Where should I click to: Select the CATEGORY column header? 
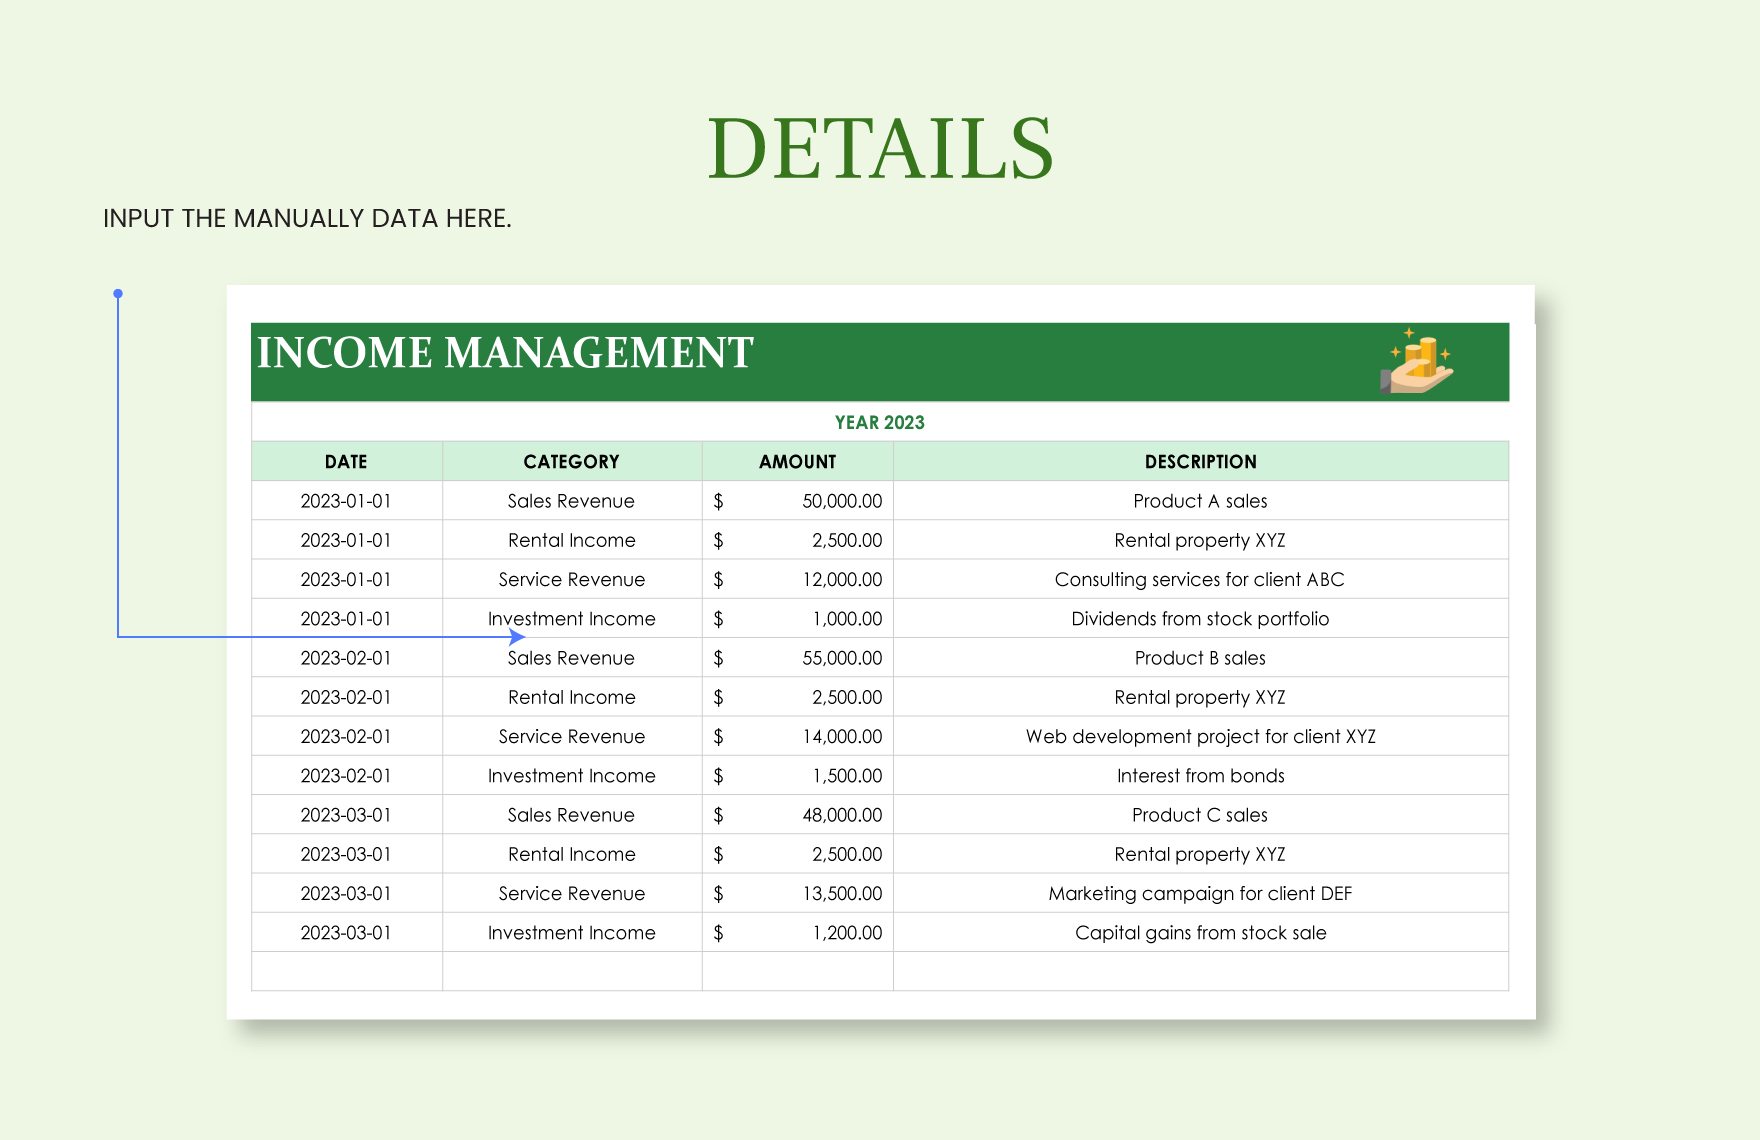point(571,461)
